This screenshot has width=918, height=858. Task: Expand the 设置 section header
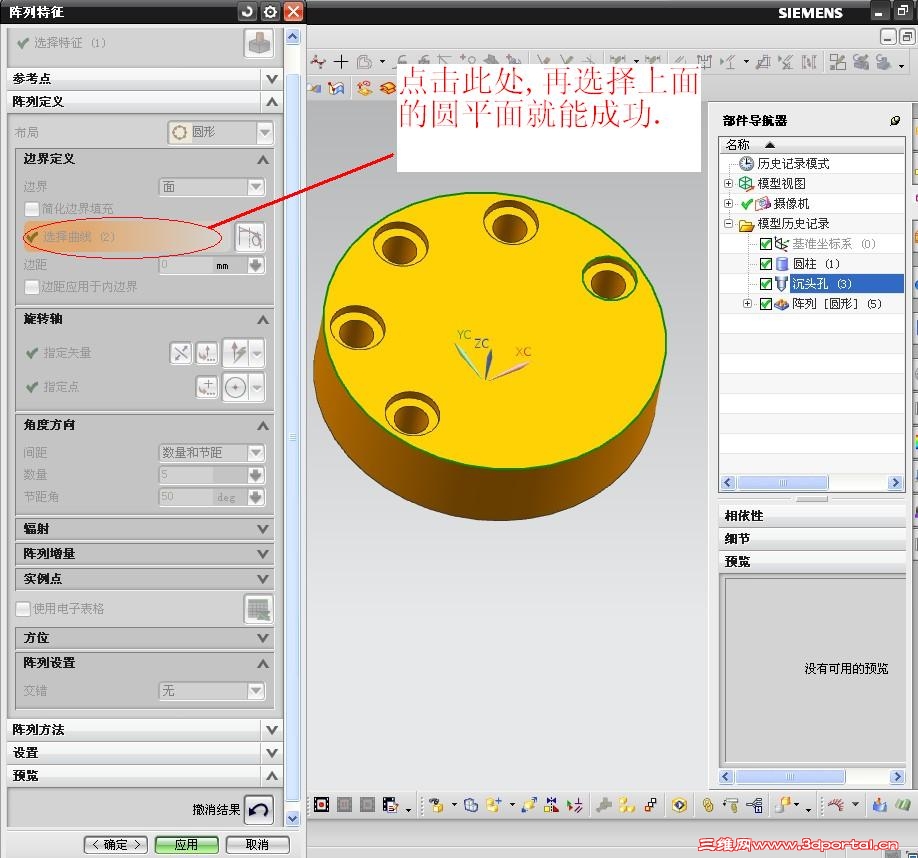tap(145, 753)
